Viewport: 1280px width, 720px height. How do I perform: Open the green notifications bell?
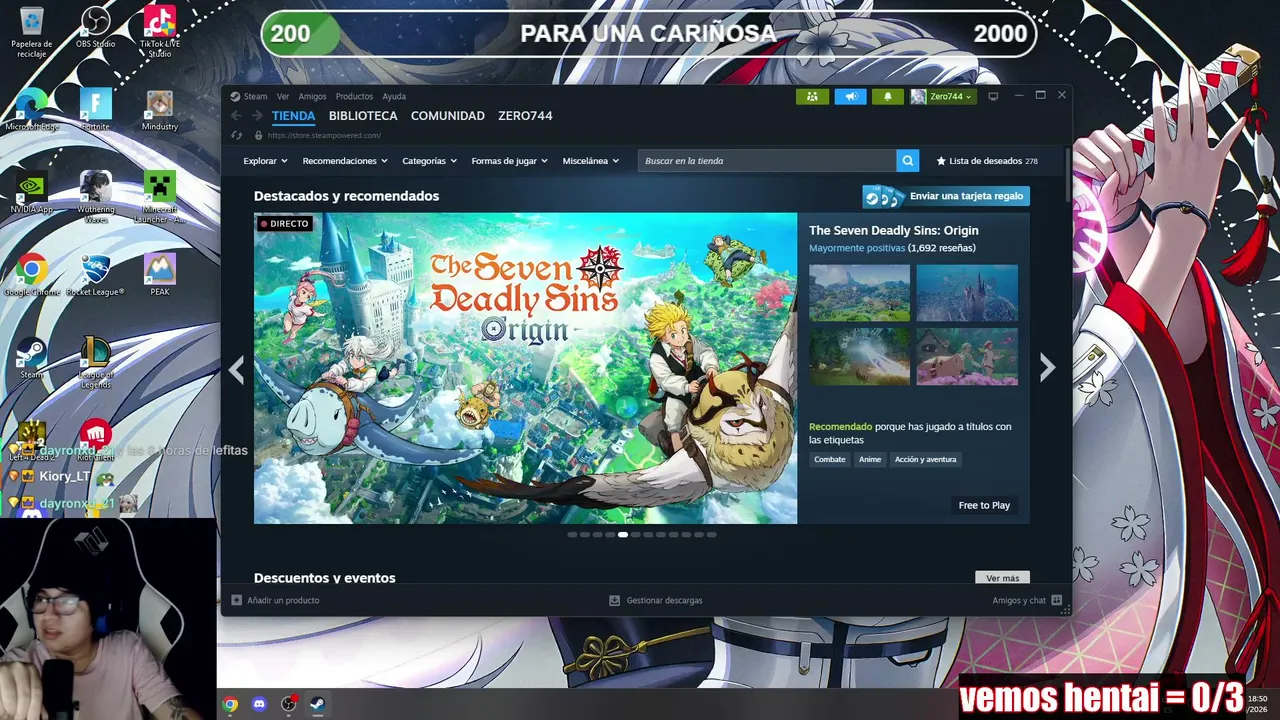point(887,96)
